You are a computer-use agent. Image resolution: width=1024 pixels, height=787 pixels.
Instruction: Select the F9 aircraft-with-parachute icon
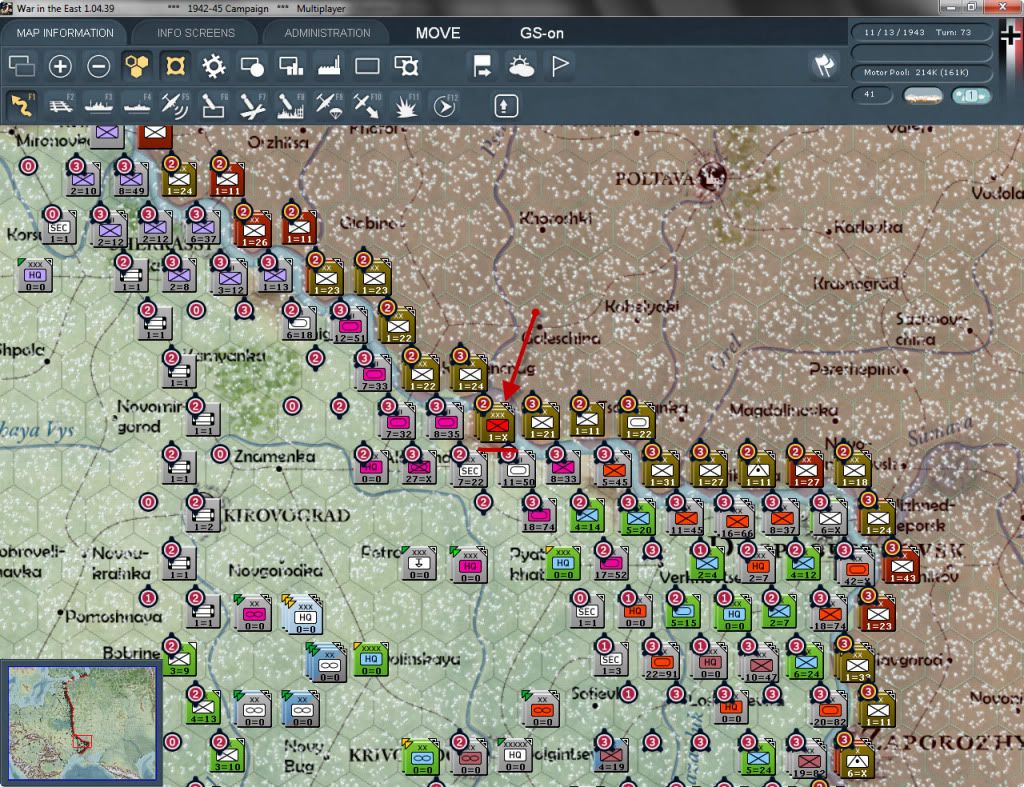click(329, 105)
